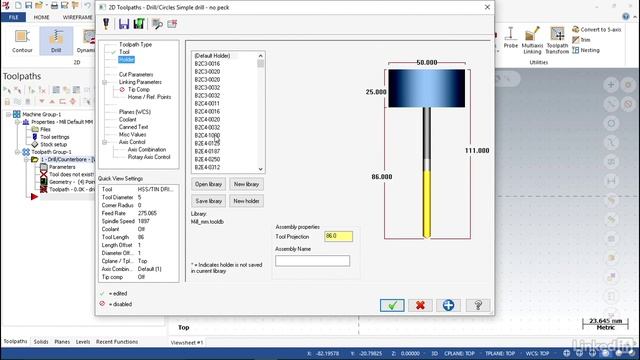Select (Default Holder) in holder list
This screenshot has width=640, height=360.
[212, 56]
